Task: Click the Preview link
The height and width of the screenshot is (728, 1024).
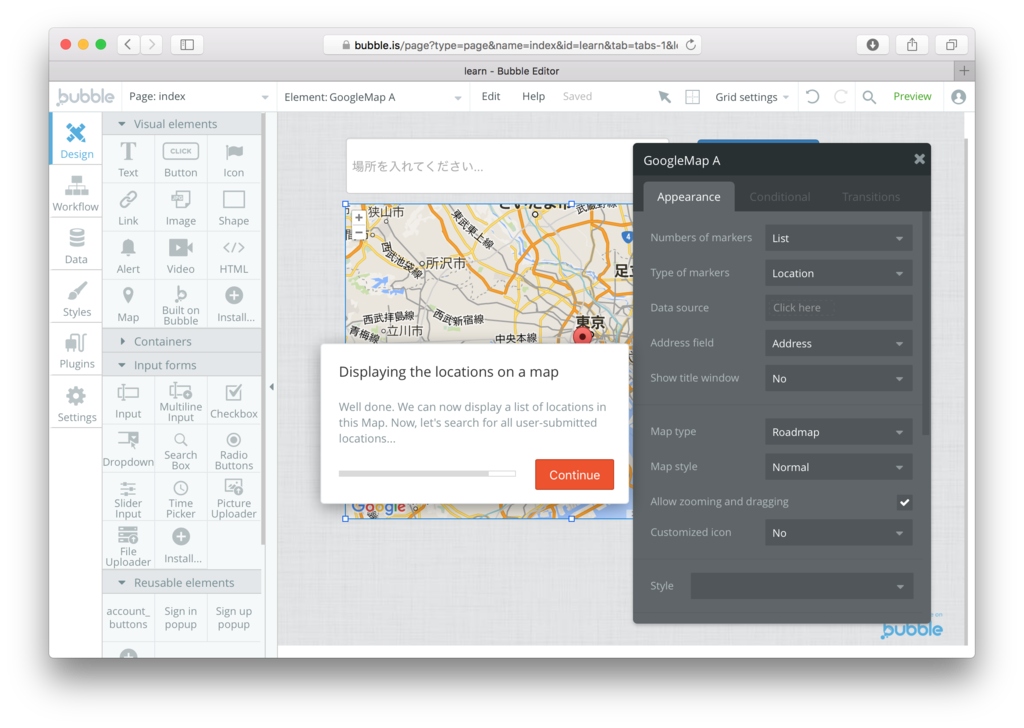Action: click(912, 97)
